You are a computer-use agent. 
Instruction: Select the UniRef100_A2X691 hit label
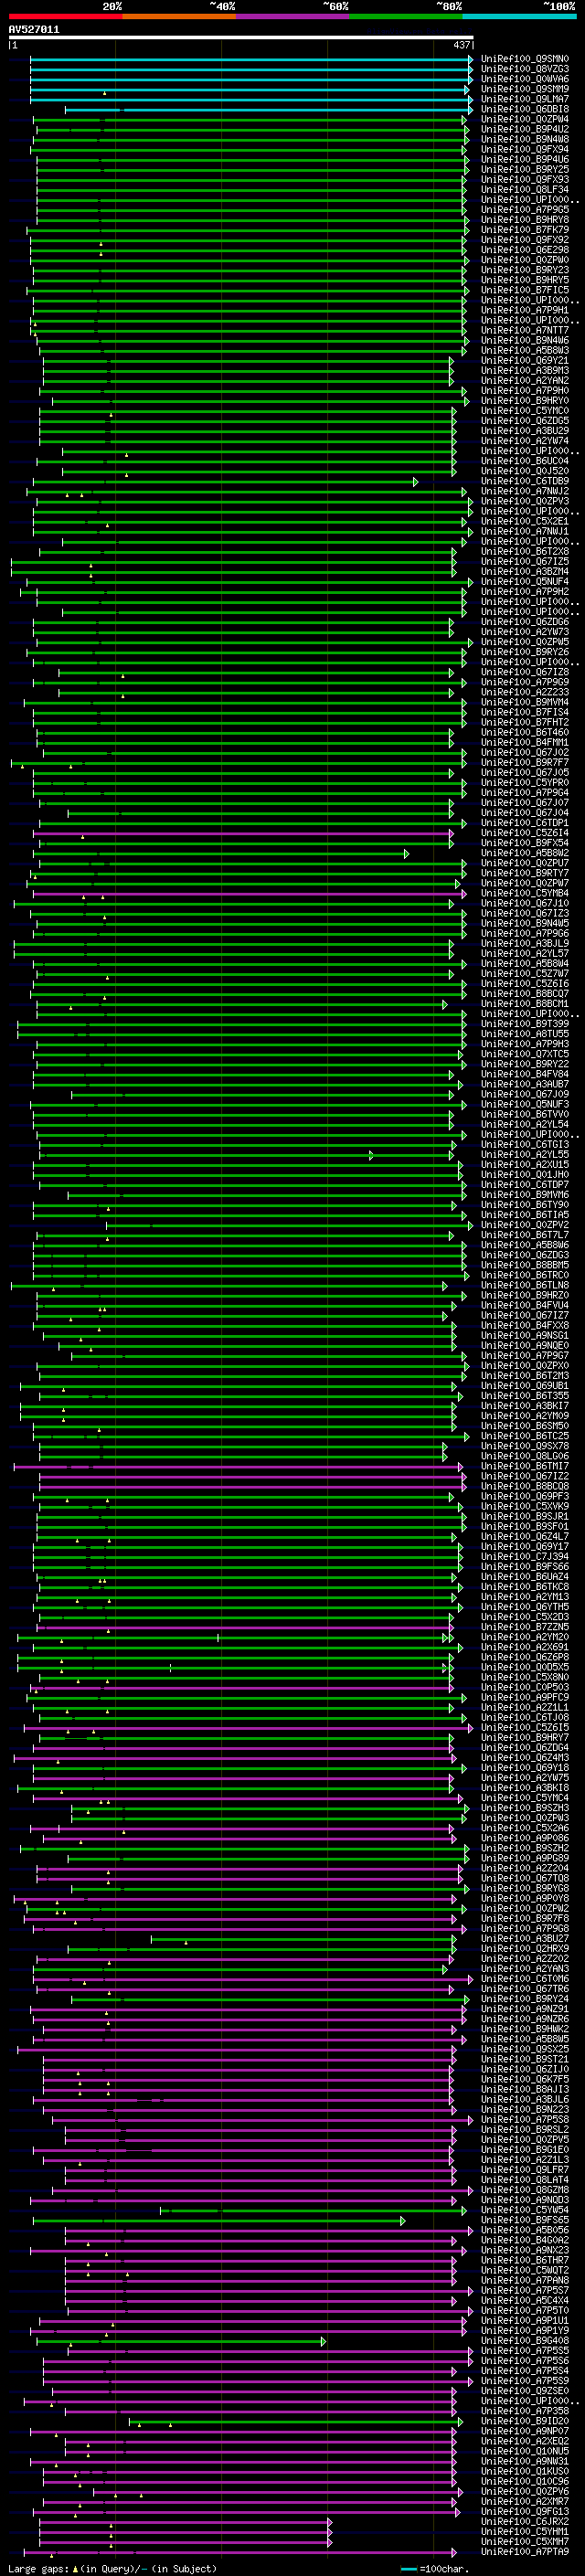(525, 1646)
